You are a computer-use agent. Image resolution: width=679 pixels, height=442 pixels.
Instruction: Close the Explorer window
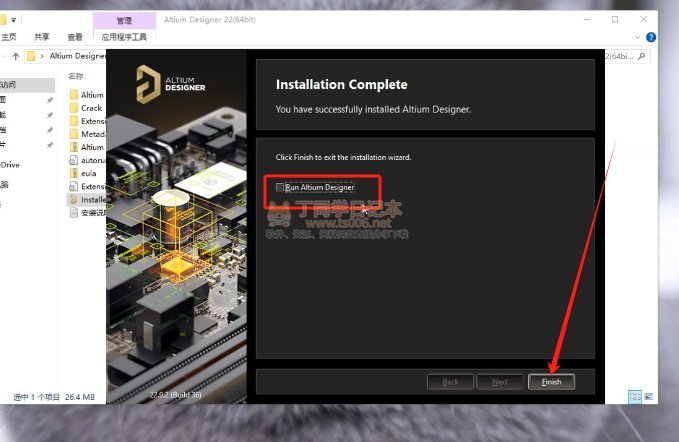643,19
